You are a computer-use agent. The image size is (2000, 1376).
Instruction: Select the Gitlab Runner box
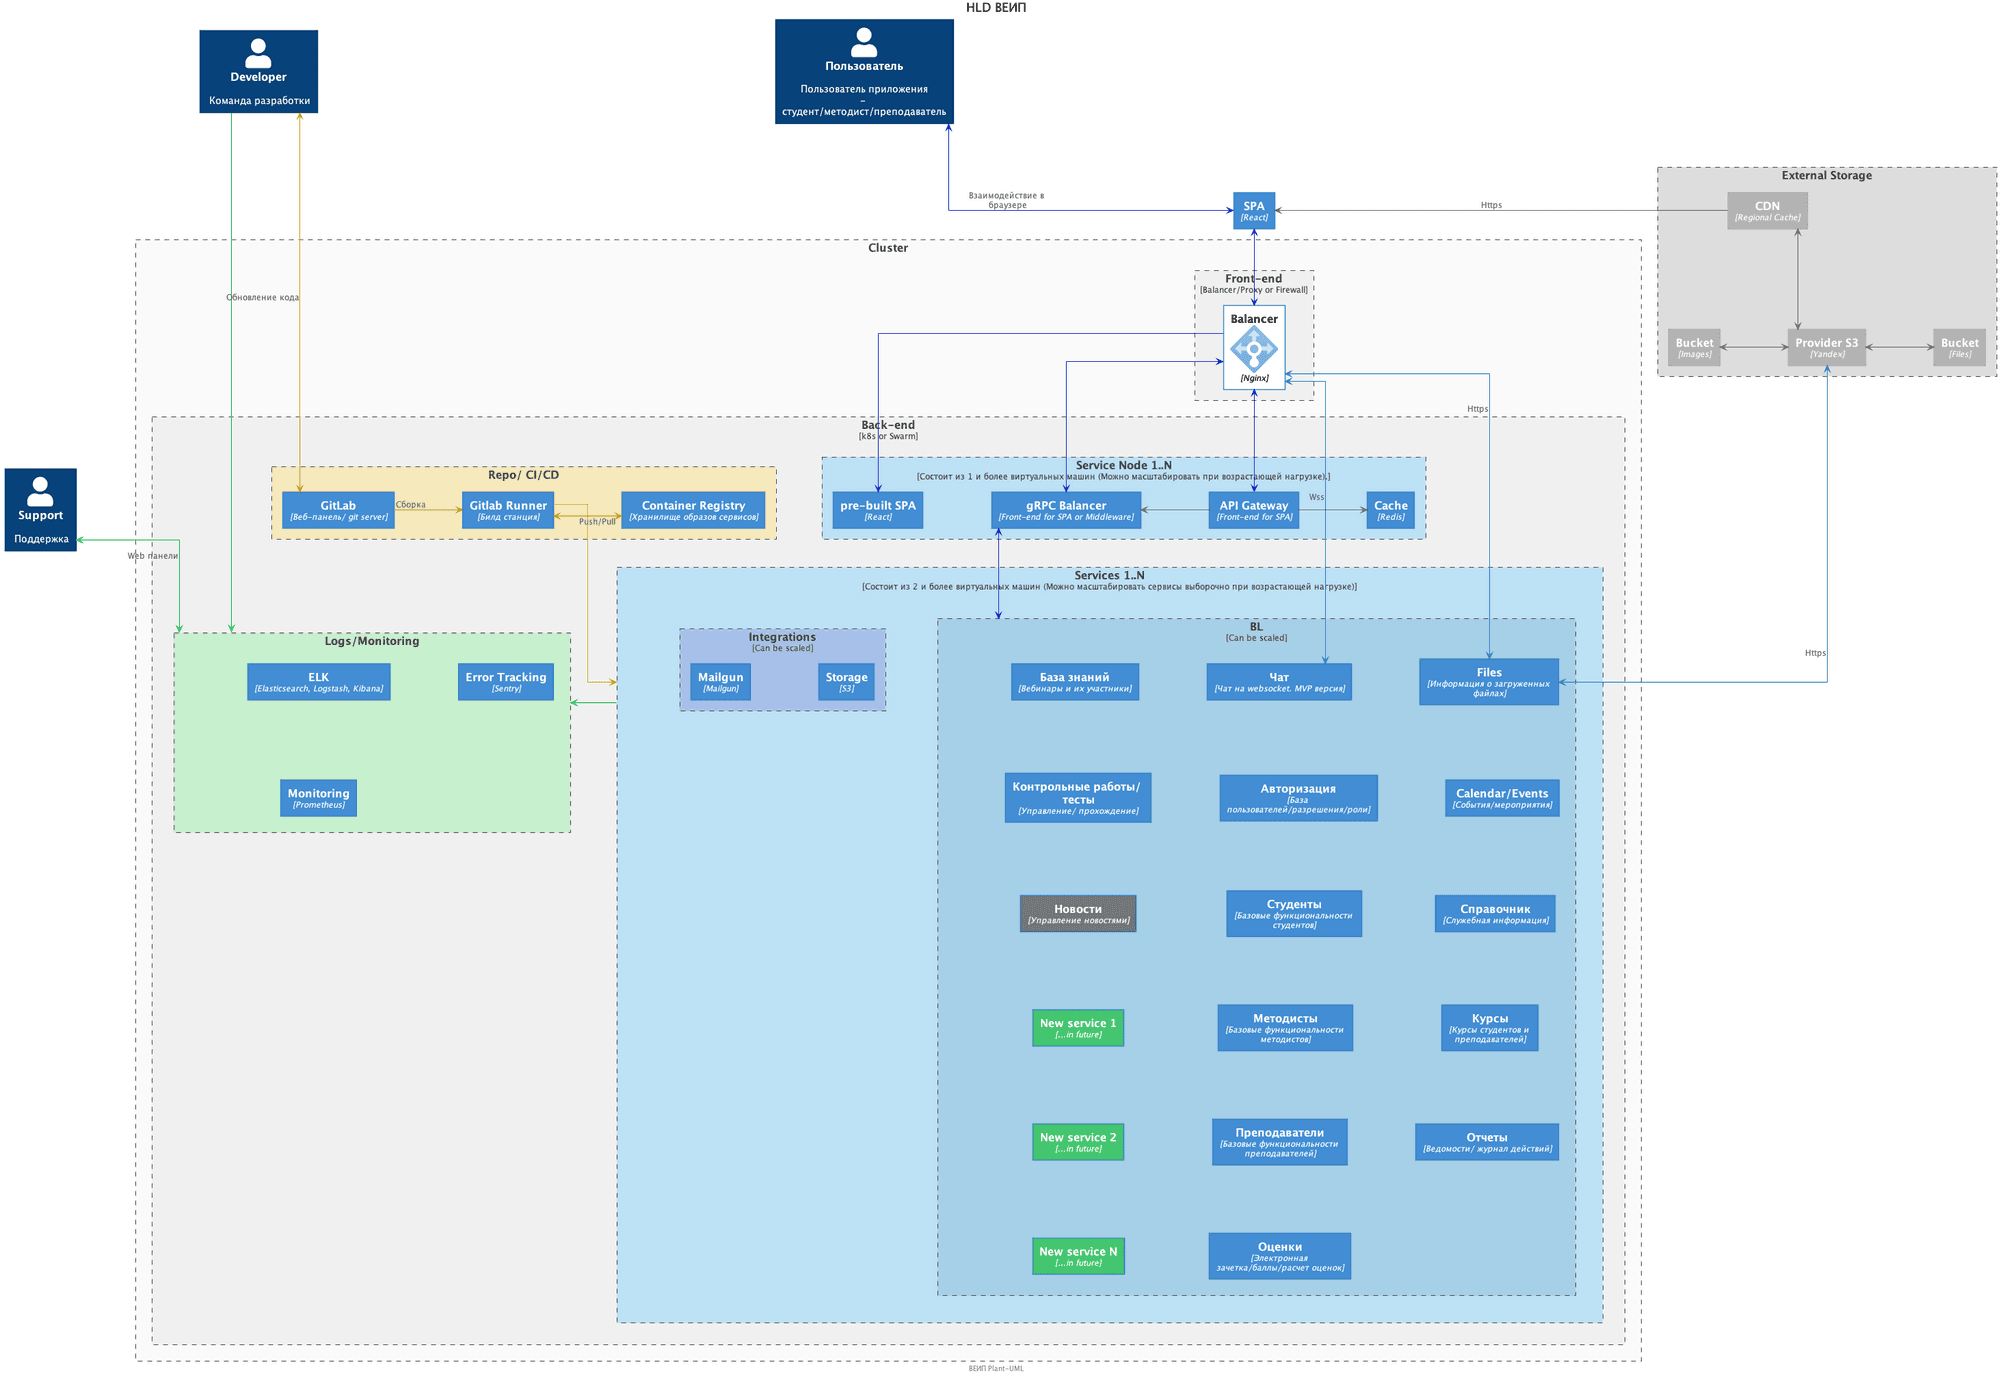pyautogui.click(x=508, y=510)
